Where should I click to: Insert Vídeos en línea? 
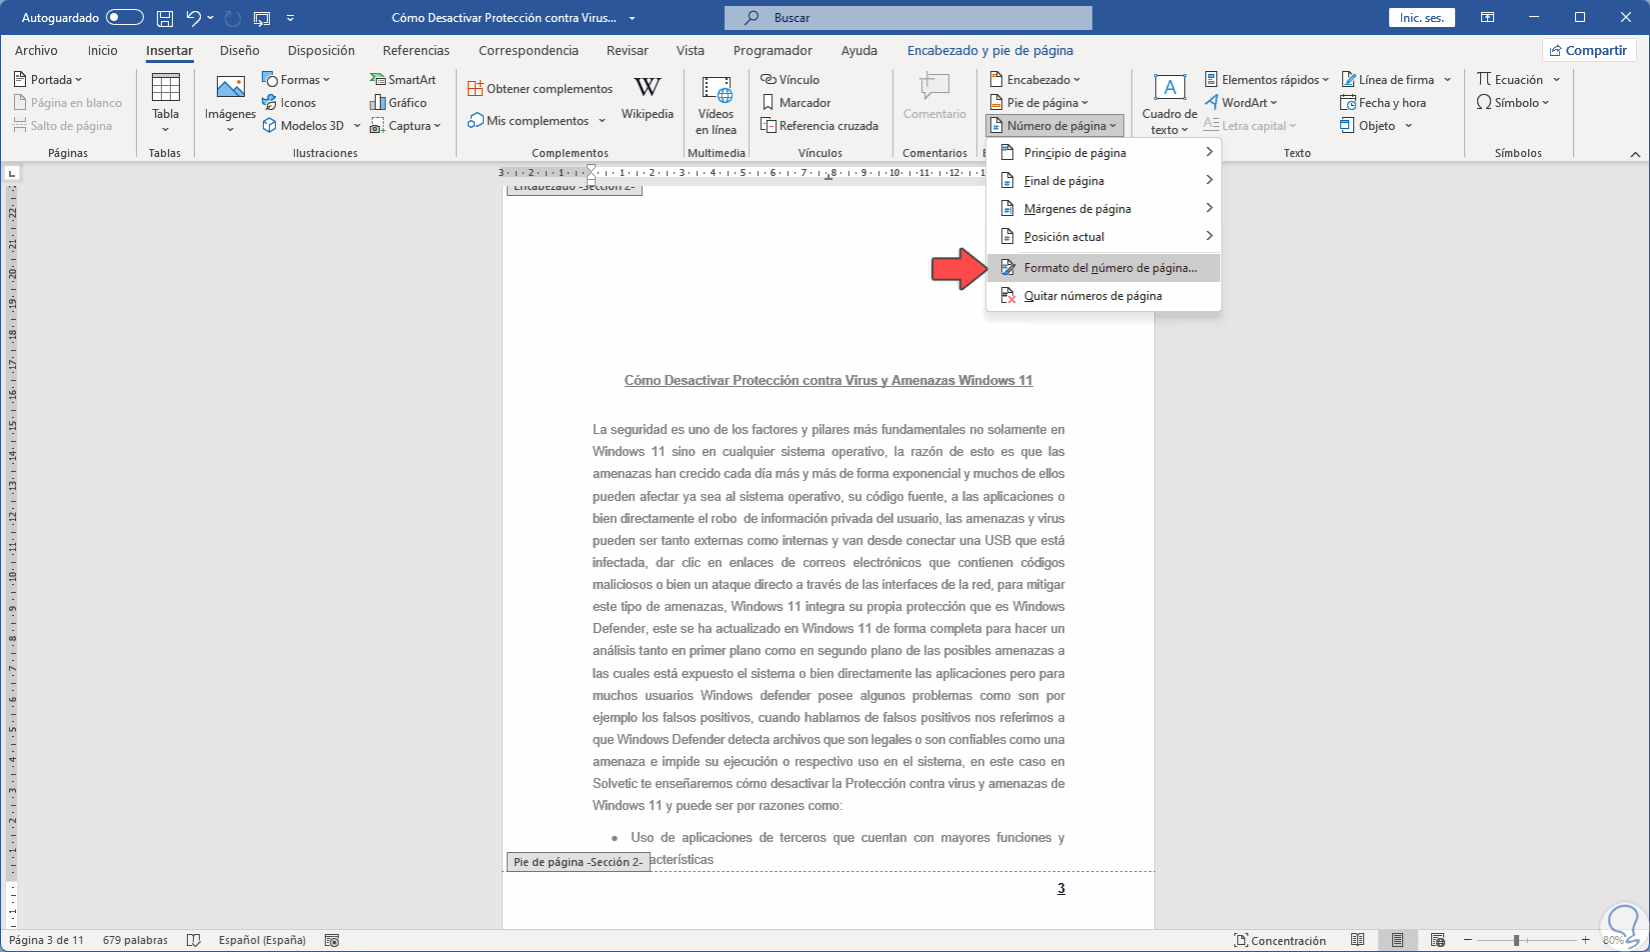(716, 105)
